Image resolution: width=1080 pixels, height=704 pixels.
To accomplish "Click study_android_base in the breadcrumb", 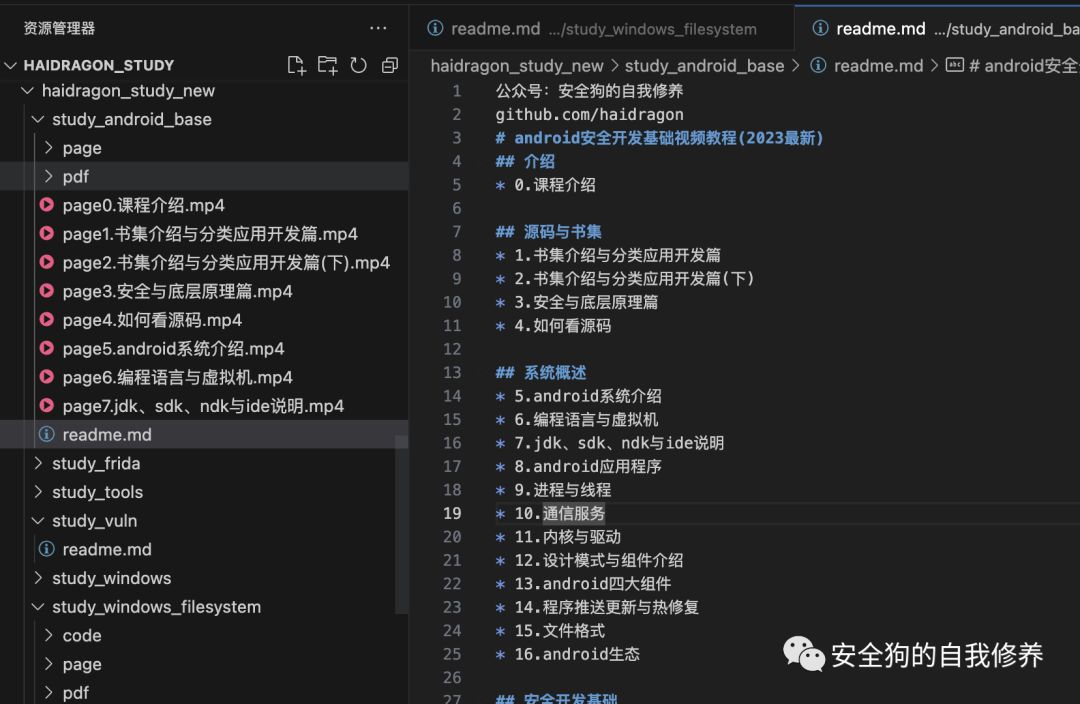I will 704,65.
